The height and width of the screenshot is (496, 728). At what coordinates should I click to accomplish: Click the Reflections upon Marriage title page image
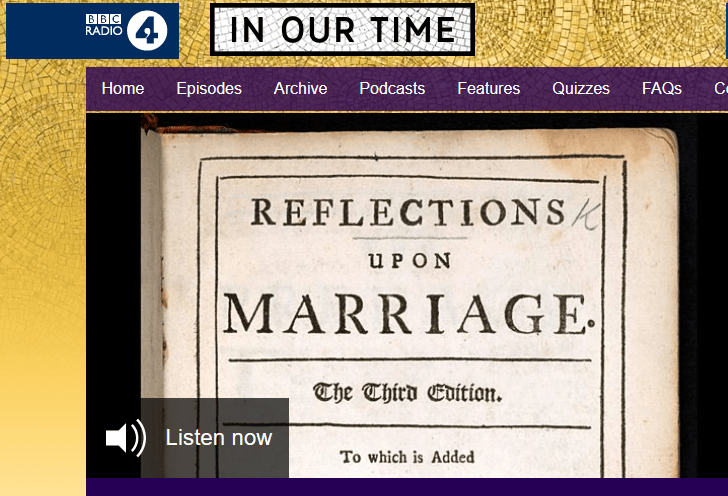pos(407,295)
